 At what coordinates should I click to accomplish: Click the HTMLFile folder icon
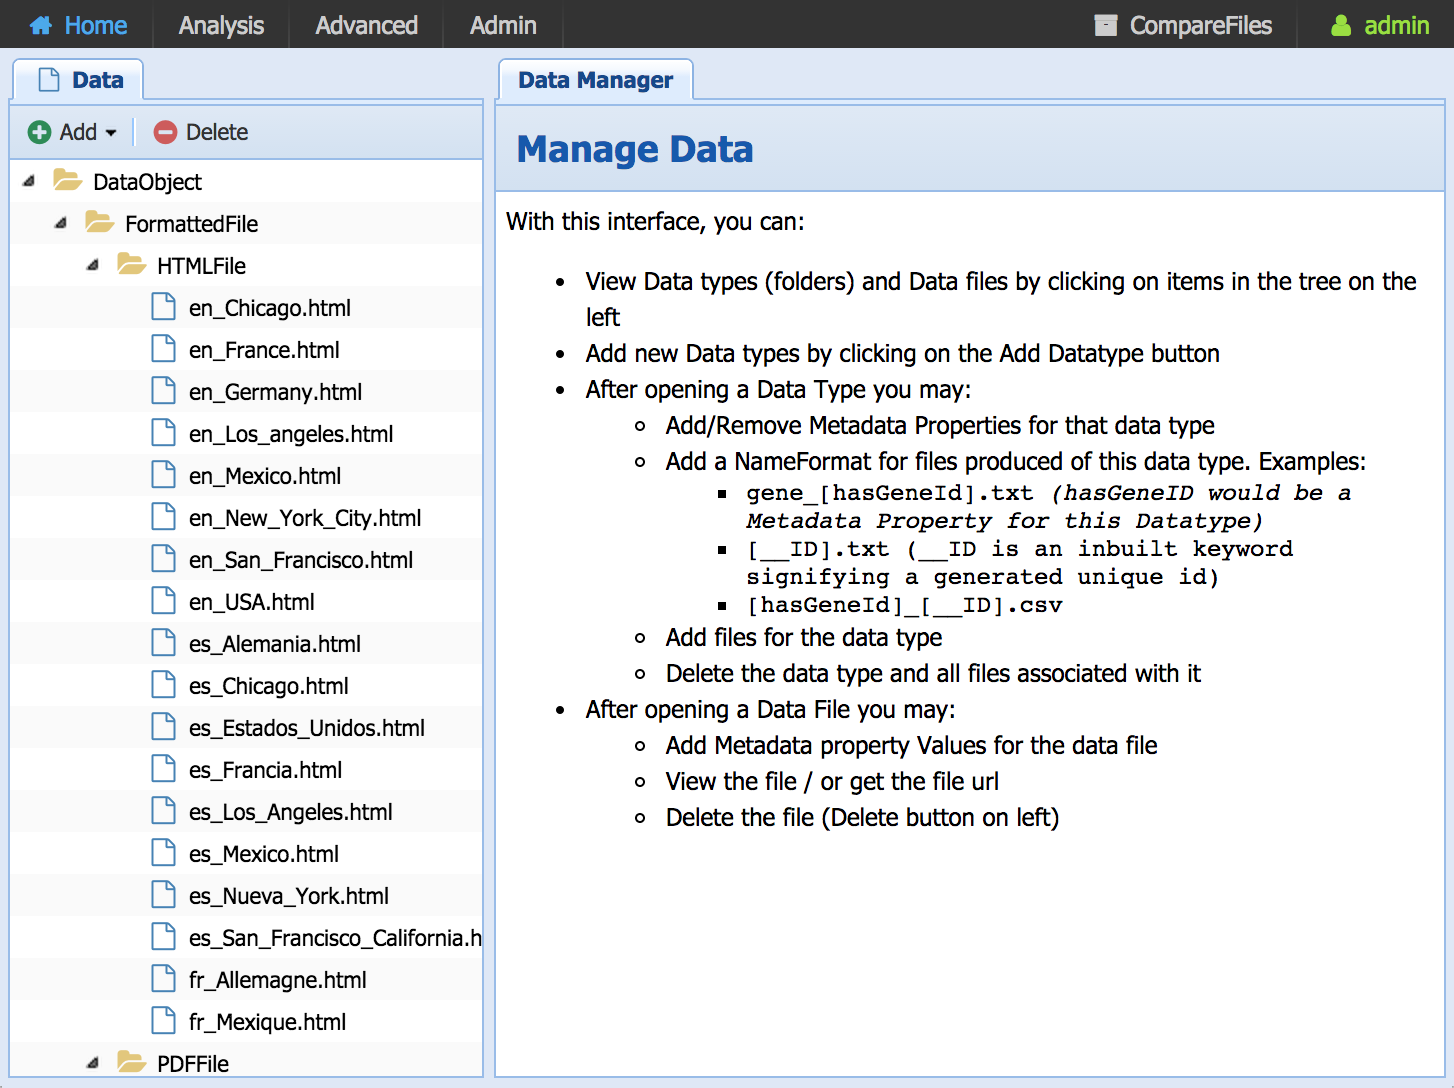coord(132,265)
